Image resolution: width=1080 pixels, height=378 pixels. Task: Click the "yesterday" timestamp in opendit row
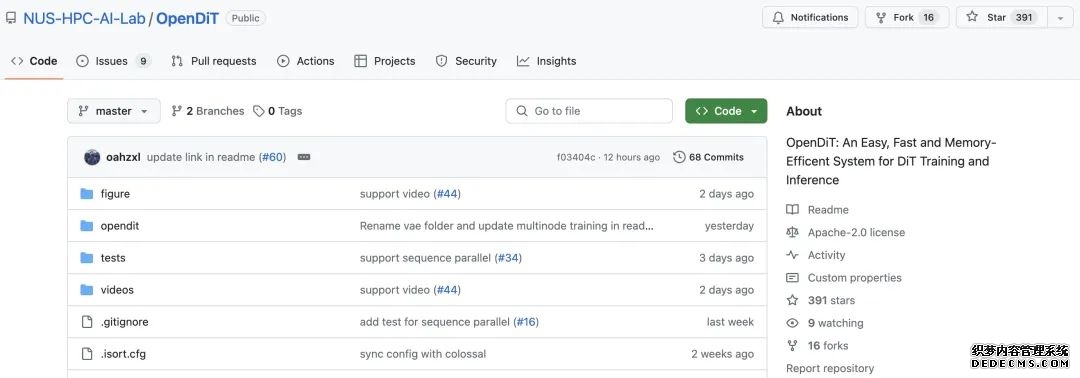tap(729, 226)
